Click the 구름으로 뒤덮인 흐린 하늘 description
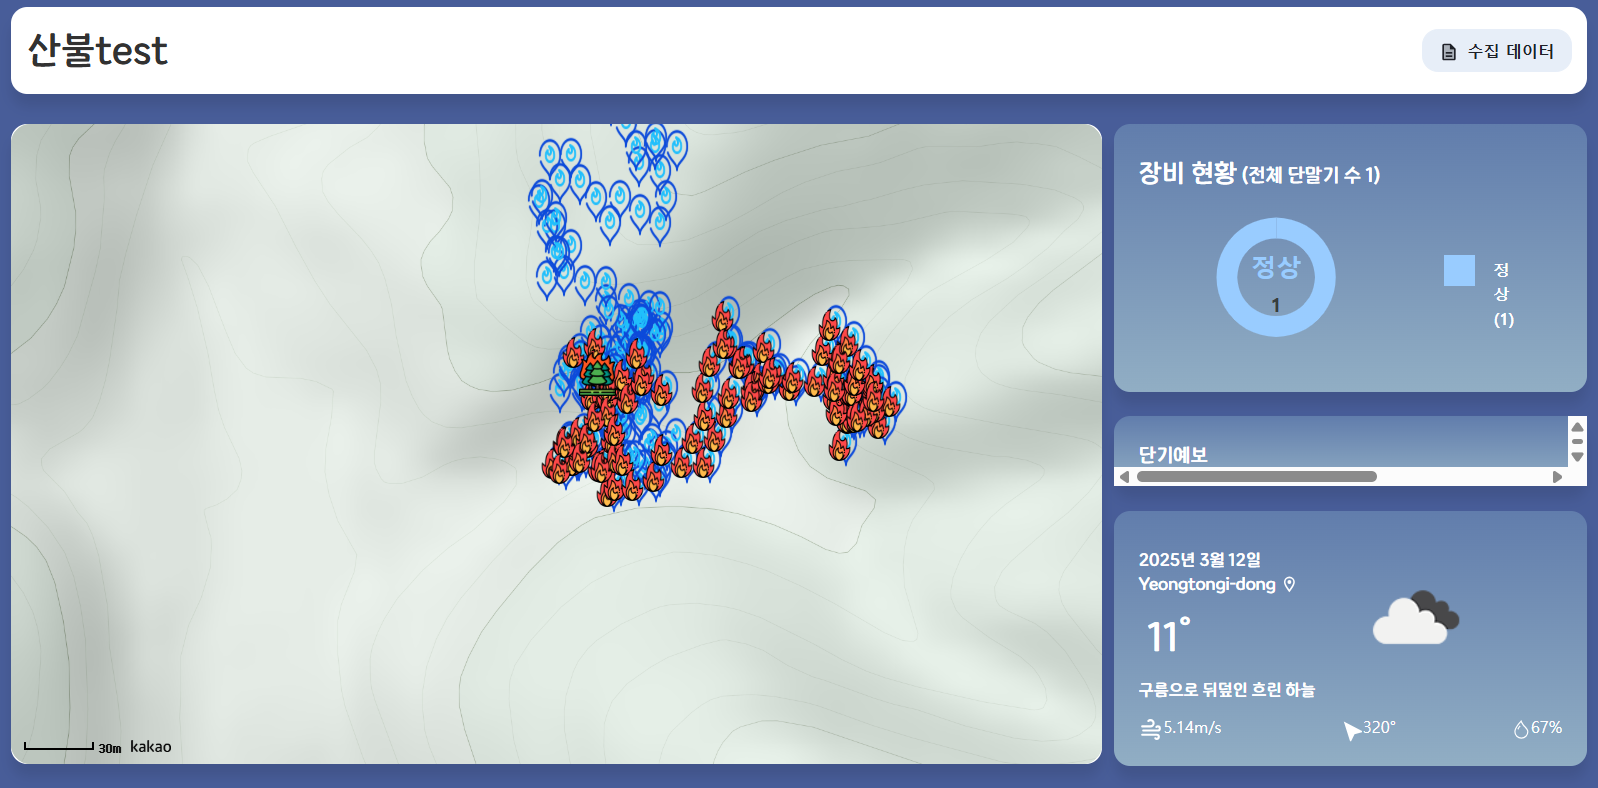The image size is (1598, 788). 1227,690
